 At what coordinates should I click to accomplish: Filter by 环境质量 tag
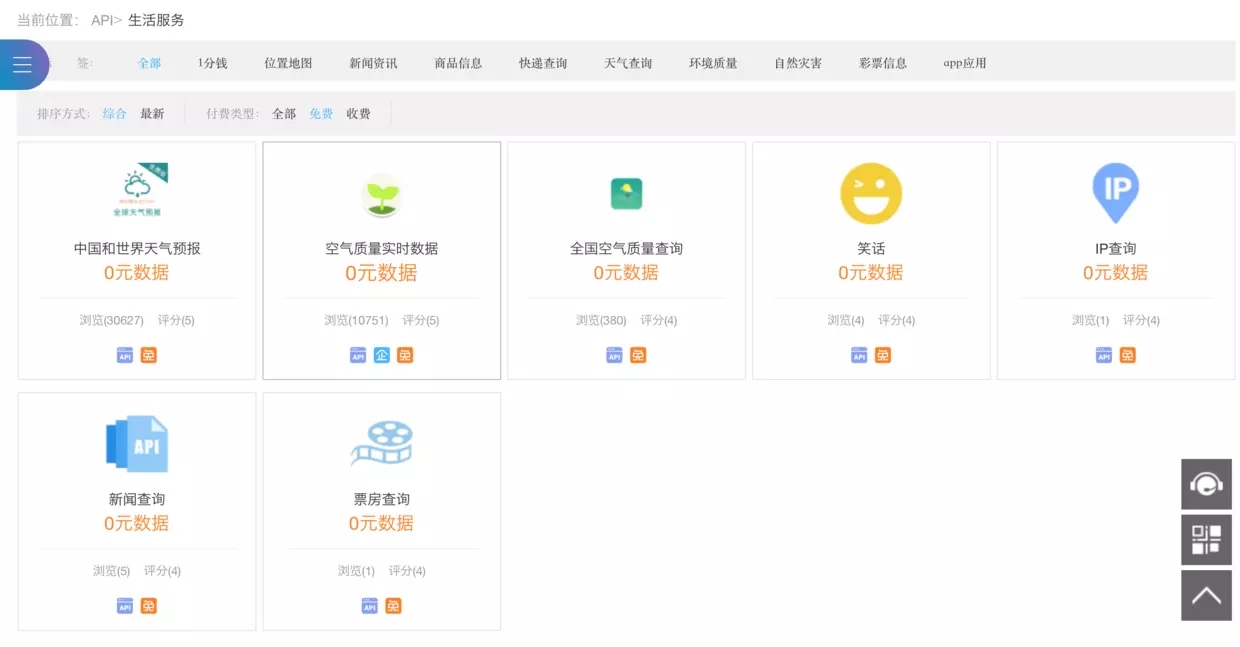coord(713,63)
